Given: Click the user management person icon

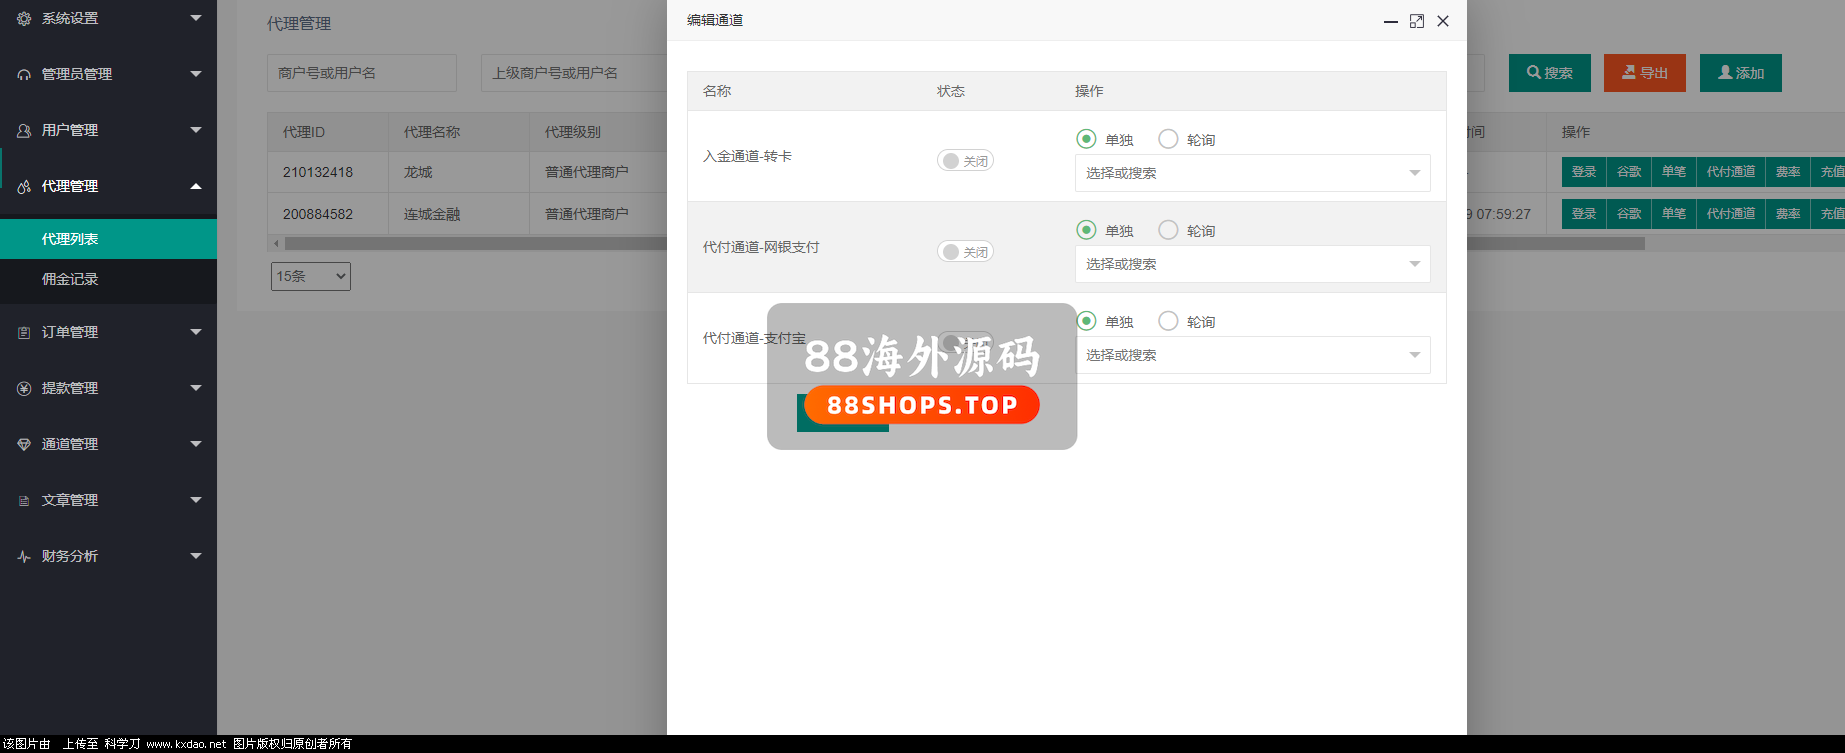Looking at the screenshot, I should [x=24, y=131].
